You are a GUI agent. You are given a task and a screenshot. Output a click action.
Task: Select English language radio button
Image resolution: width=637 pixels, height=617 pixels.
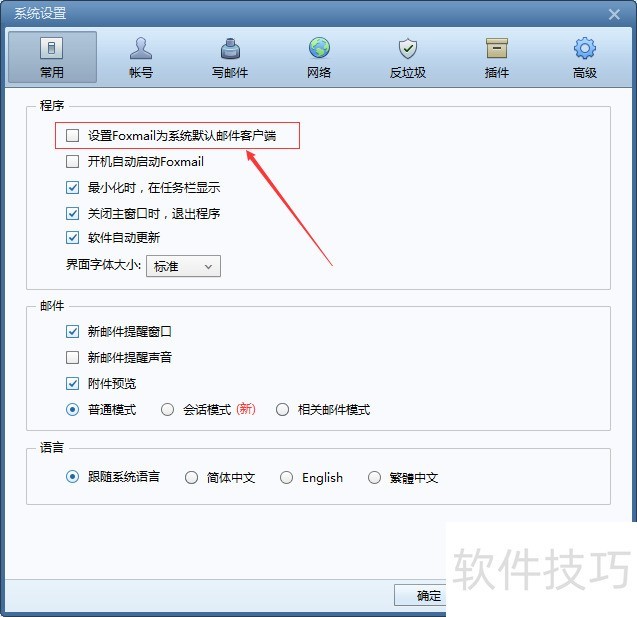click(x=286, y=477)
